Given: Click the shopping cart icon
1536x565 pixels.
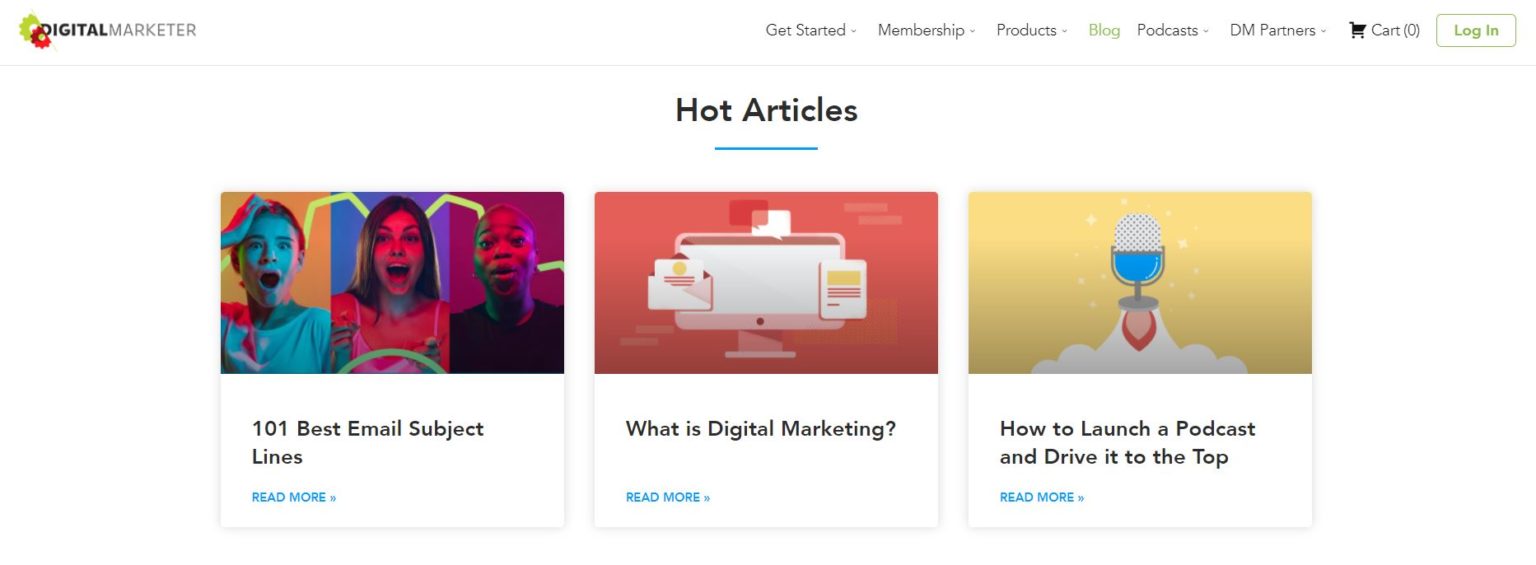Looking at the screenshot, I should (1357, 30).
